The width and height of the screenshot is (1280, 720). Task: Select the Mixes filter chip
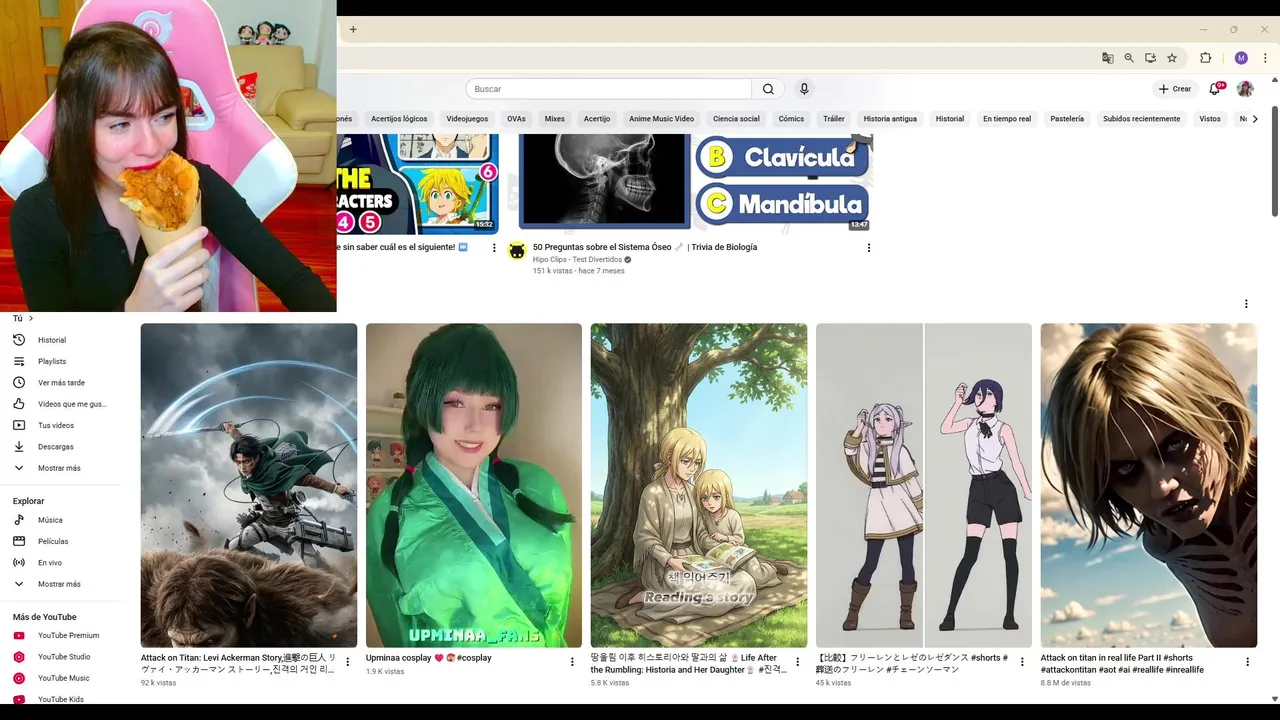[x=555, y=119]
